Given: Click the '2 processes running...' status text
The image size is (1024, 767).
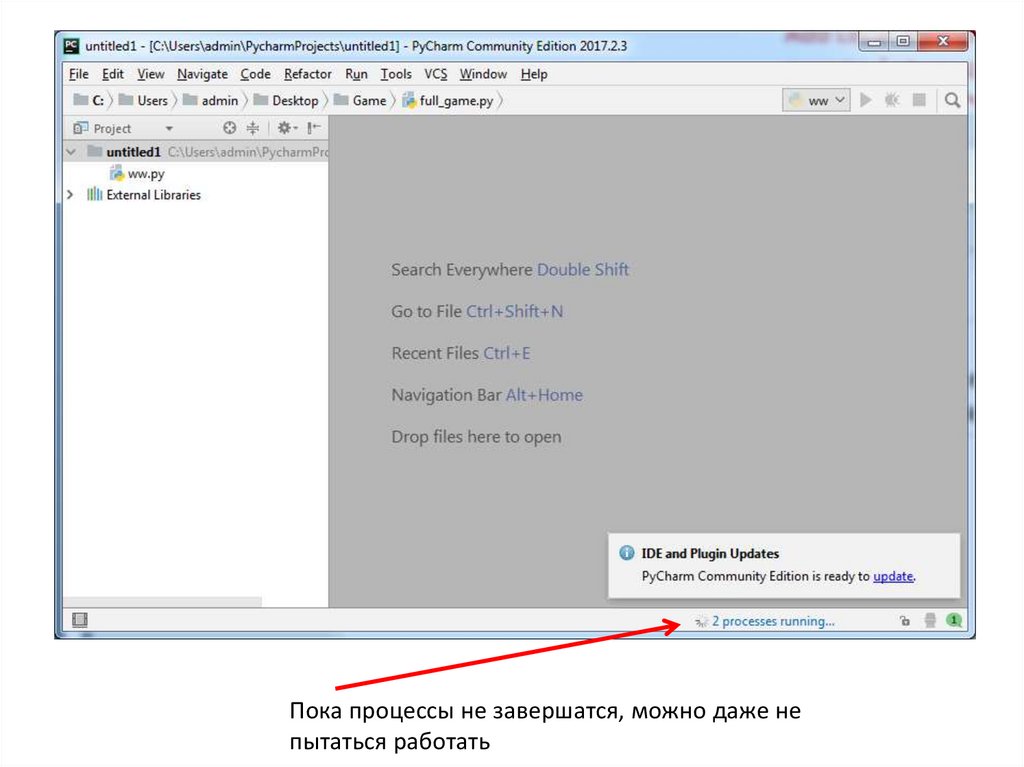Looking at the screenshot, I should [x=772, y=621].
